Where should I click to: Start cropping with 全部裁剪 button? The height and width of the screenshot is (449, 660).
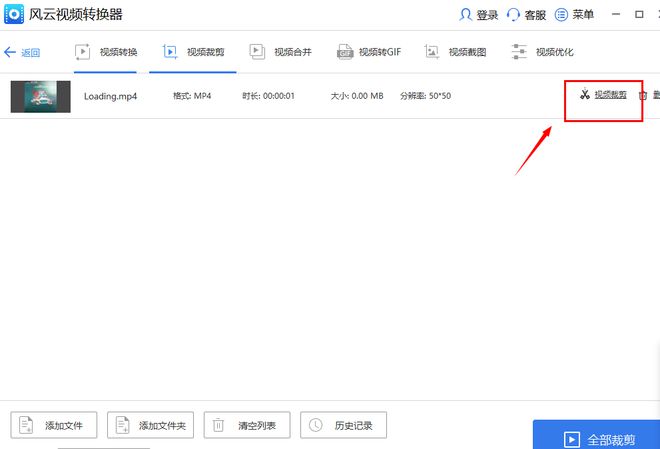pyautogui.click(x=596, y=438)
